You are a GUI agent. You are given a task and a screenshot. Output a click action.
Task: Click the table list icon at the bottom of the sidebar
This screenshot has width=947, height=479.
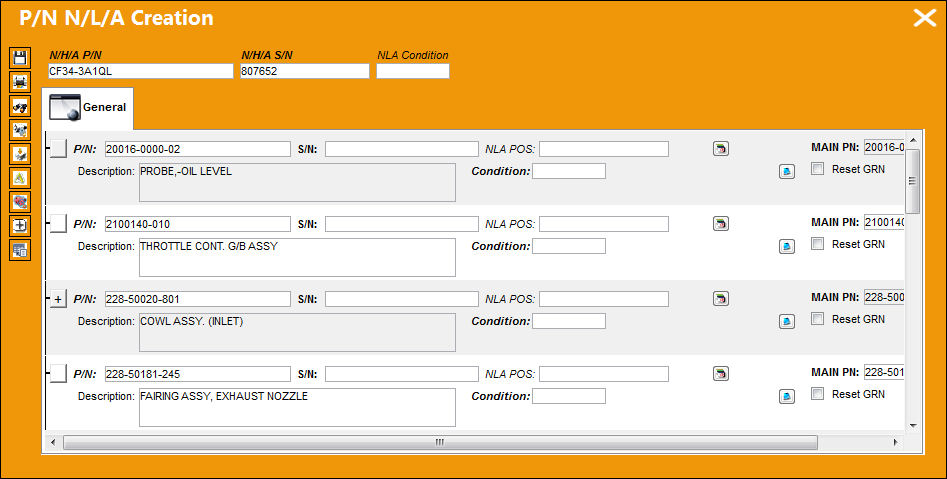pyautogui.click(x=20, y=249)
